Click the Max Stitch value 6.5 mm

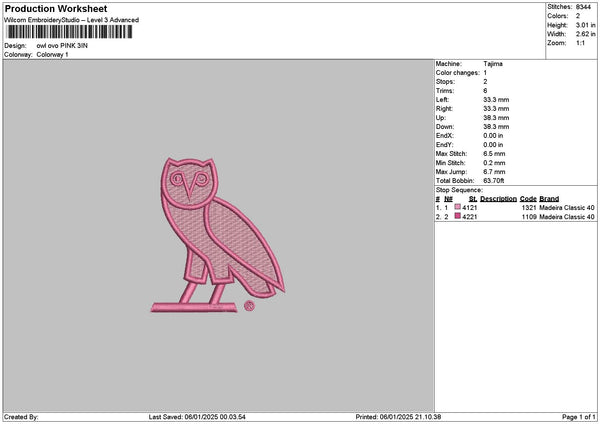[x=494, y=154]
